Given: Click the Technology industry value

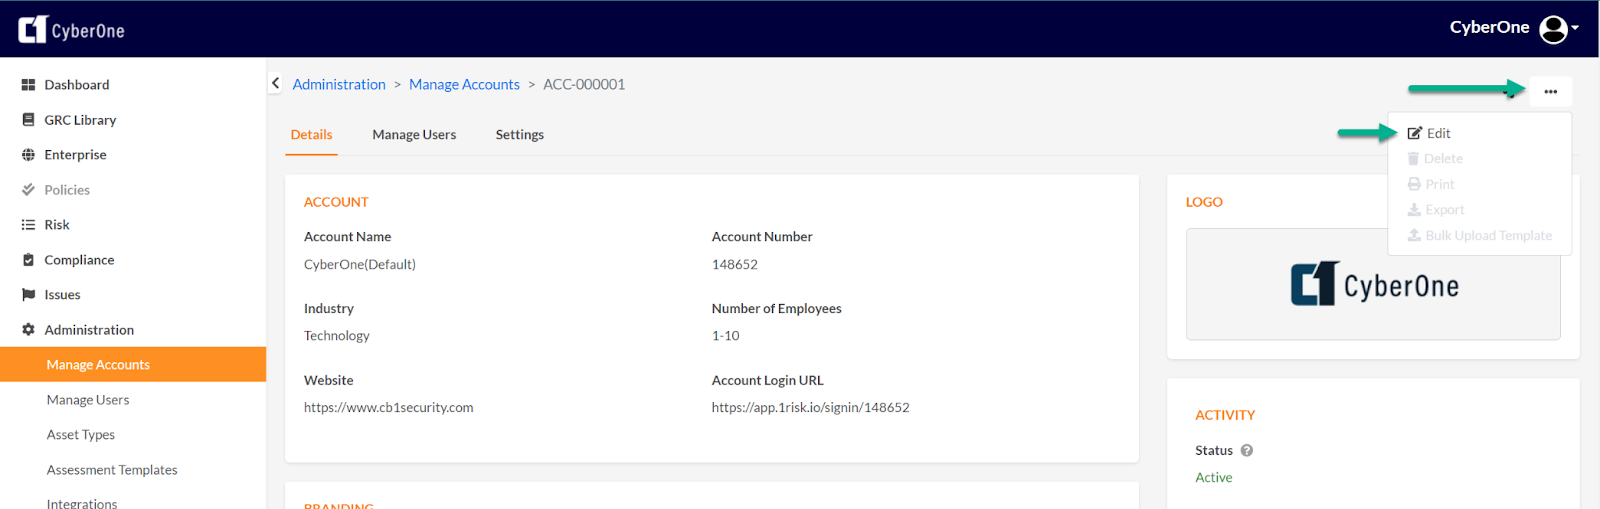Looking at the screenshot, I should pyautogui.click(x=337, y=336).
